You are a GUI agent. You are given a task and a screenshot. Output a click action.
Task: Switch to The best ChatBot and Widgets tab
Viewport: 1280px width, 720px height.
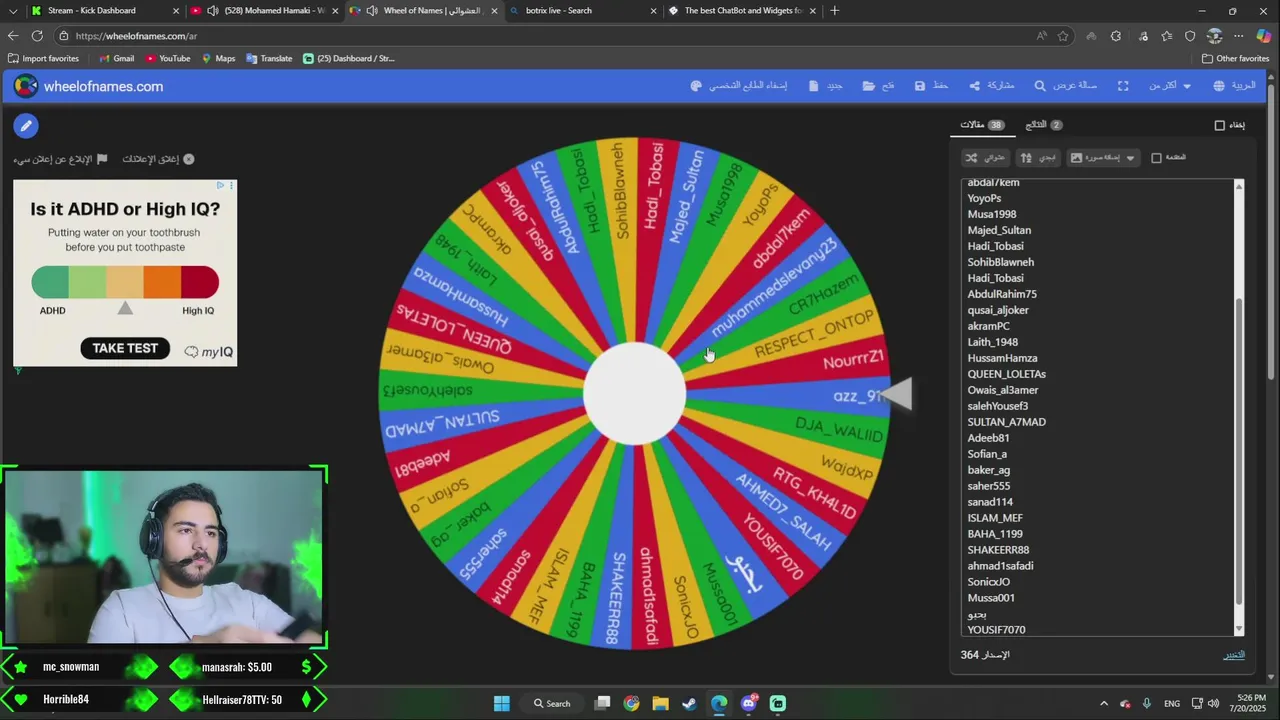[x=740, y=10]
